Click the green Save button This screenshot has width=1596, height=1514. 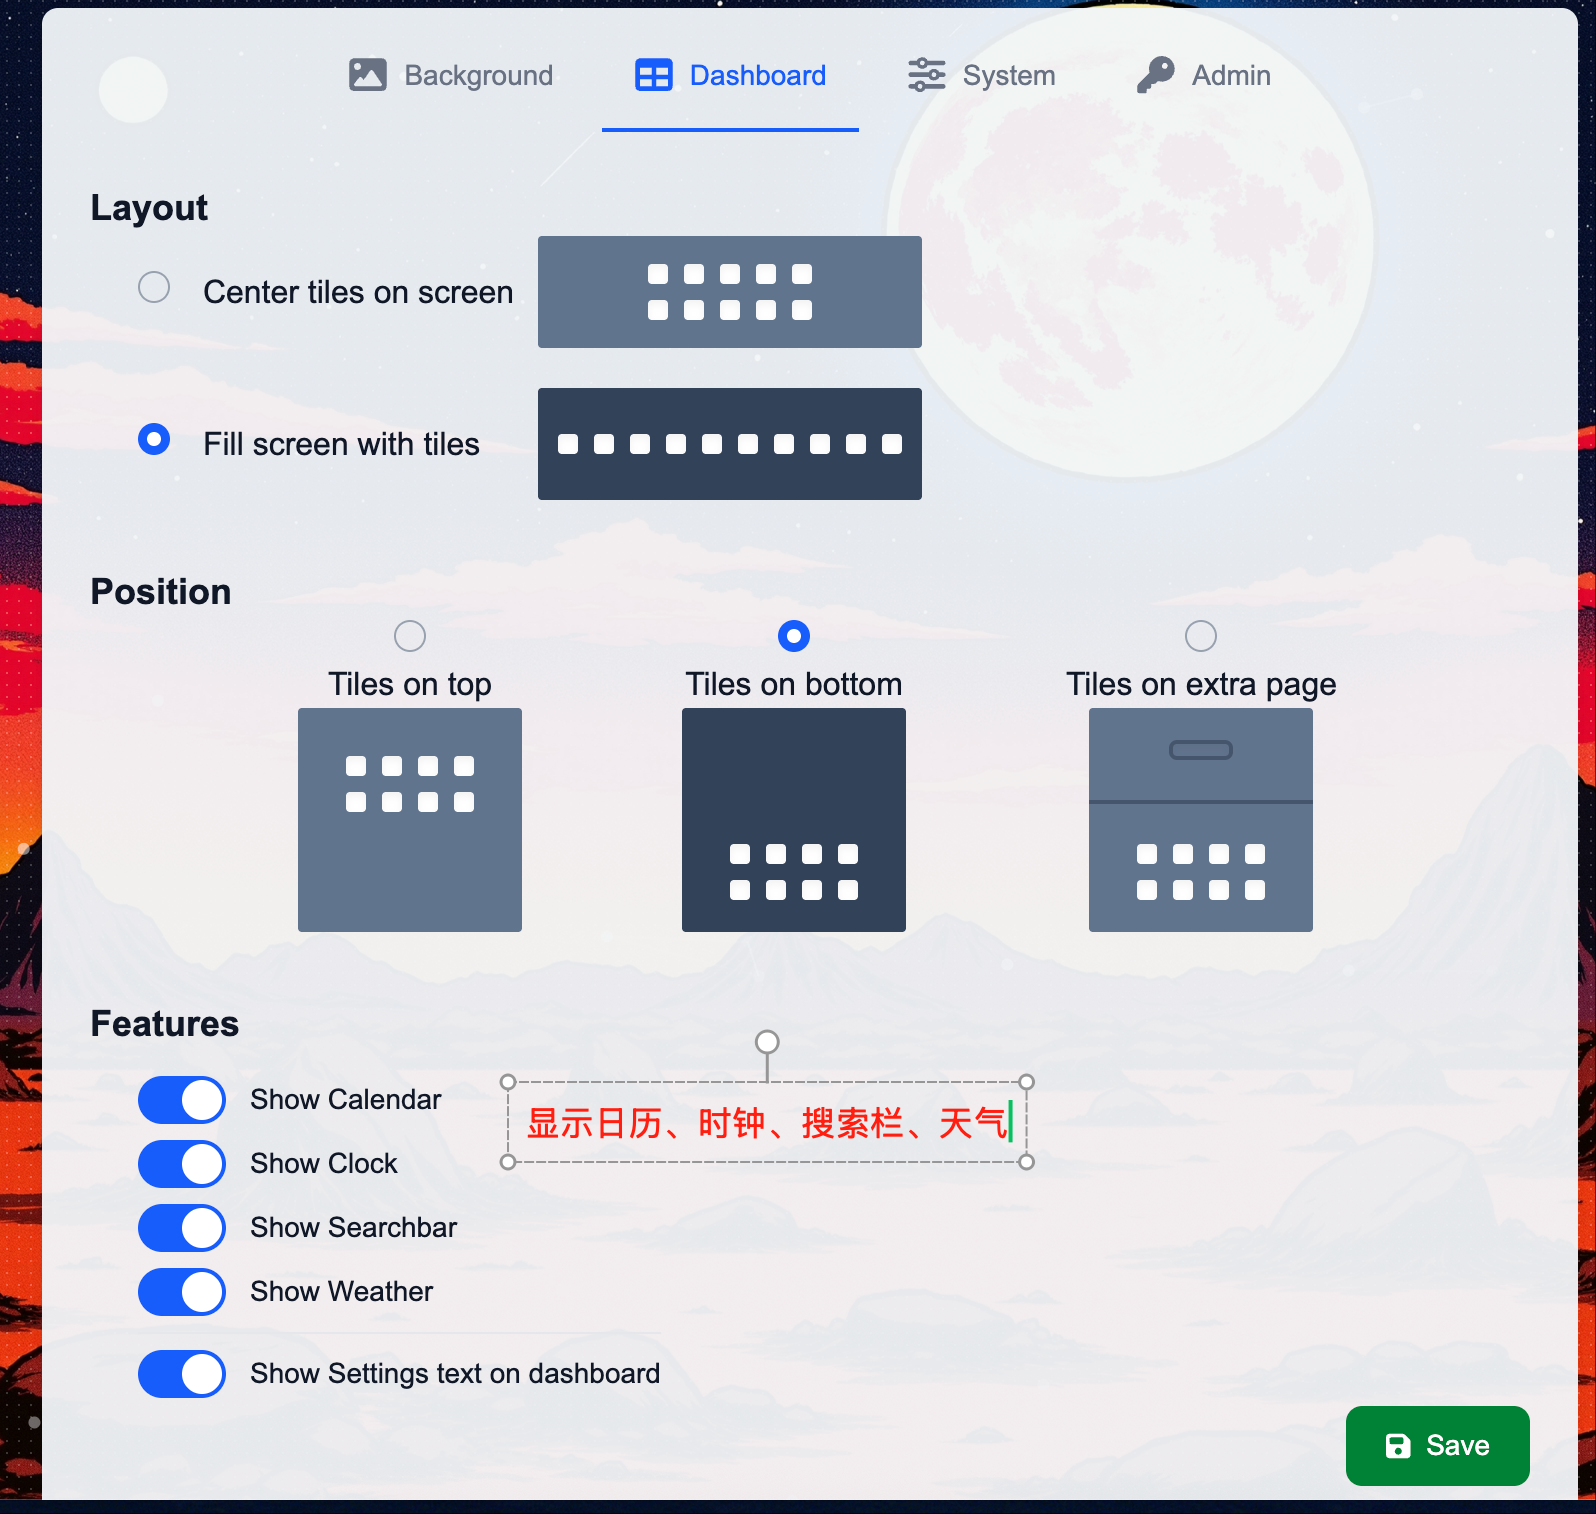point(1438,1446)
